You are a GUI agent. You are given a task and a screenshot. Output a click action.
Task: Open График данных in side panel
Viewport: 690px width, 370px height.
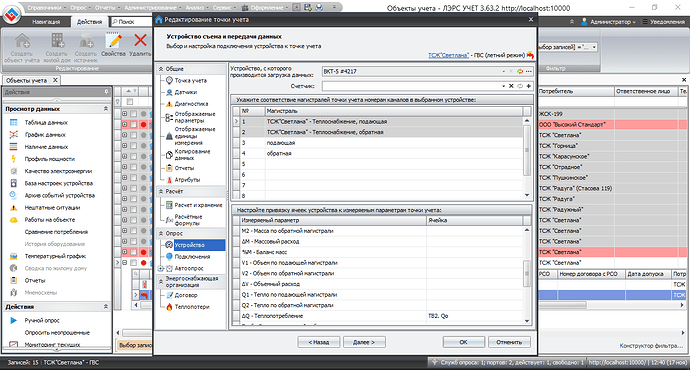[x=45, y=135]
